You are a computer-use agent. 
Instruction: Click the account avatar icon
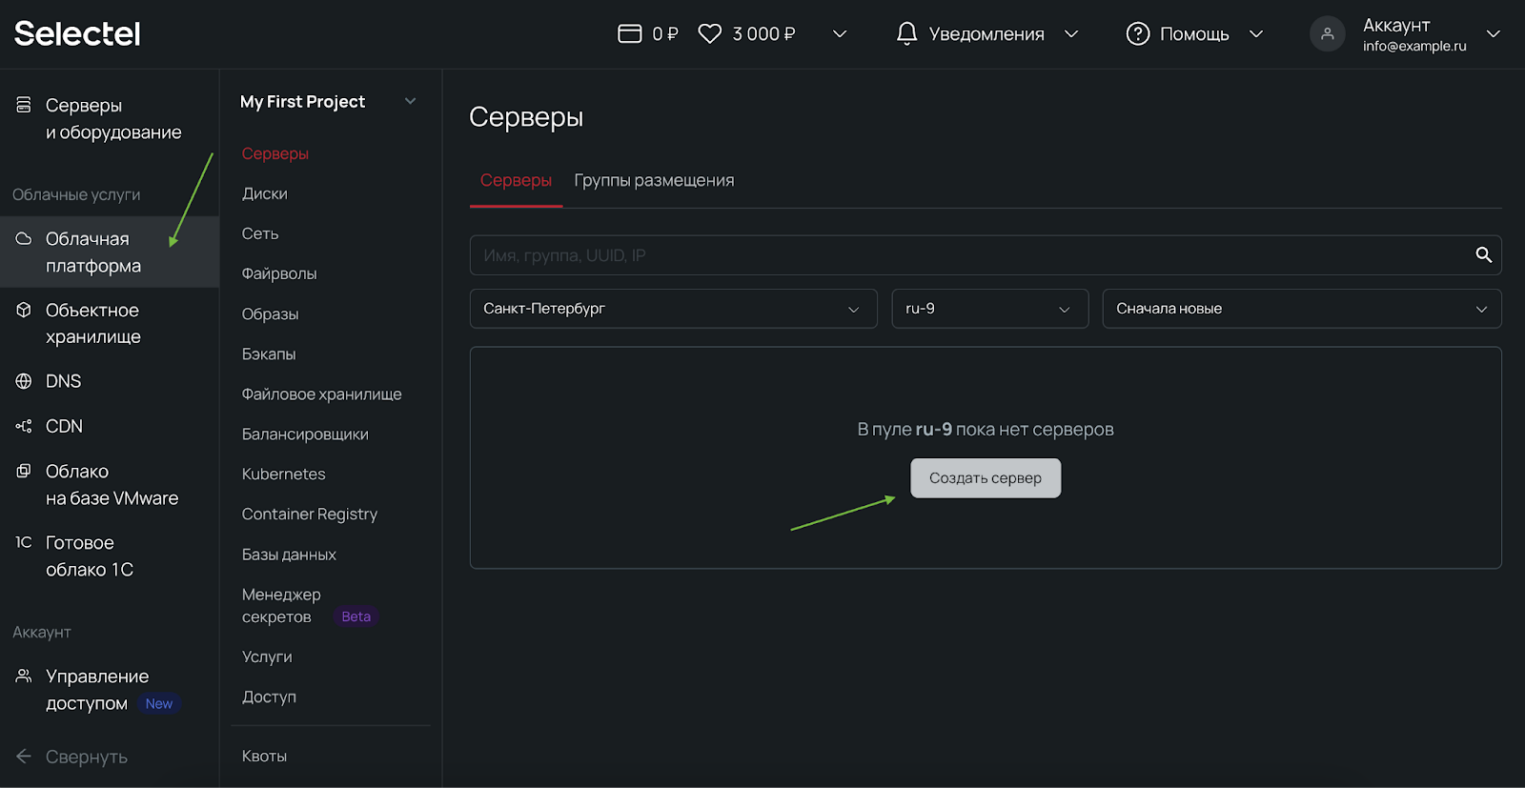[1327, 34]
